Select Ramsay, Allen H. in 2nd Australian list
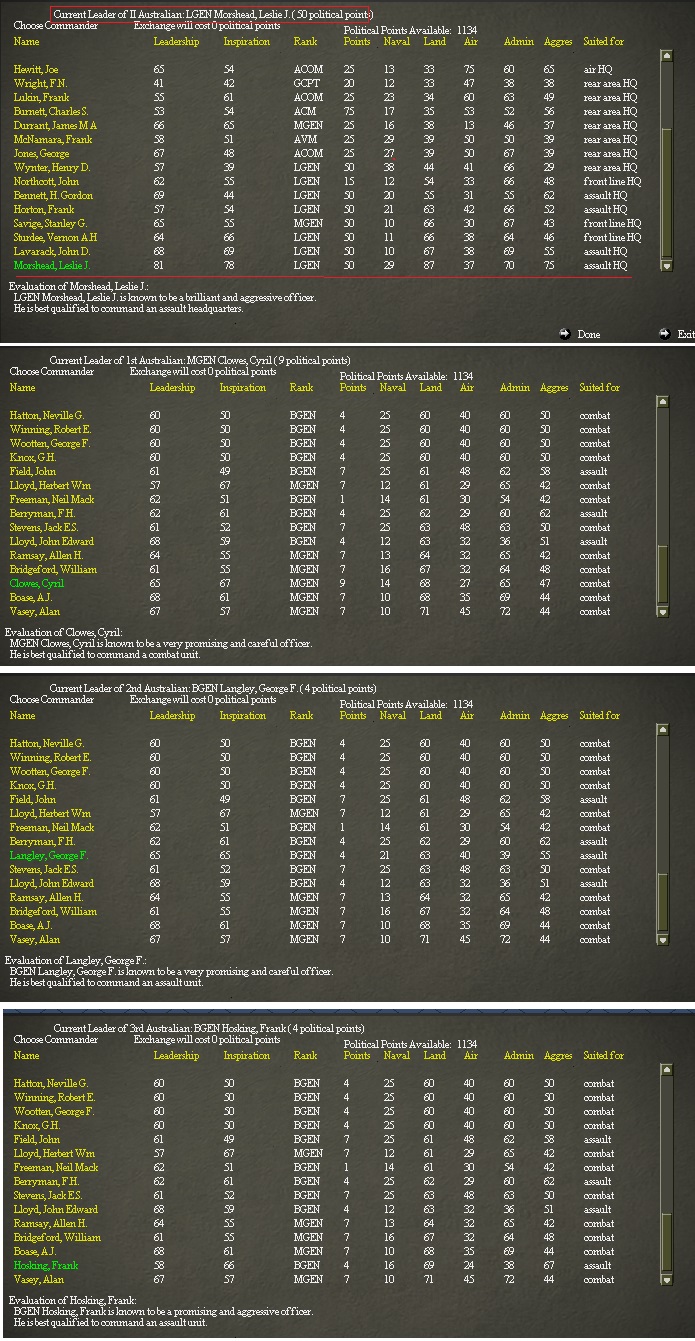This screenshot has height=1341, width=695. [x=46, y=898]
